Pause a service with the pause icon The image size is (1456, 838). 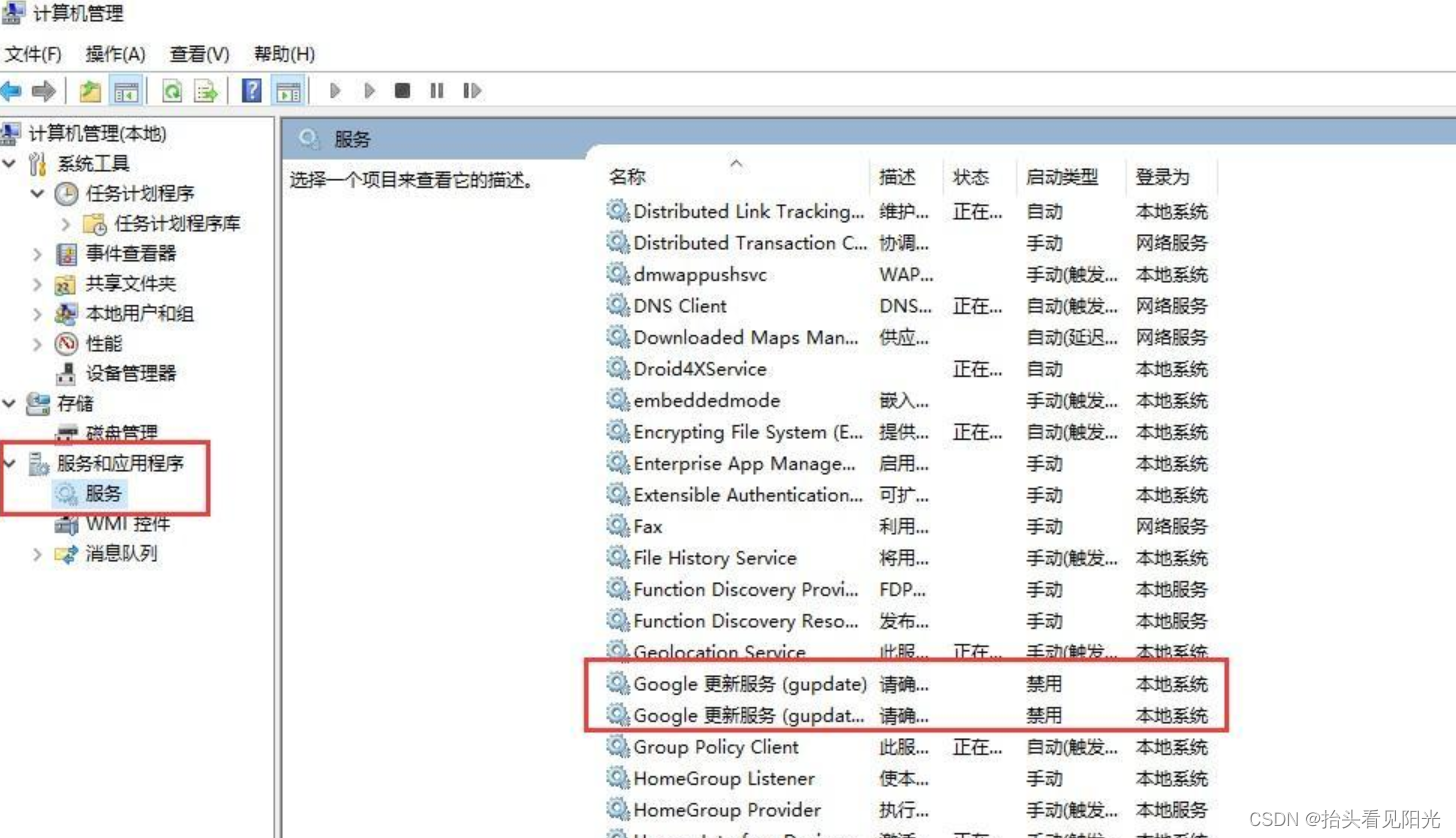(x=437, y=91)
